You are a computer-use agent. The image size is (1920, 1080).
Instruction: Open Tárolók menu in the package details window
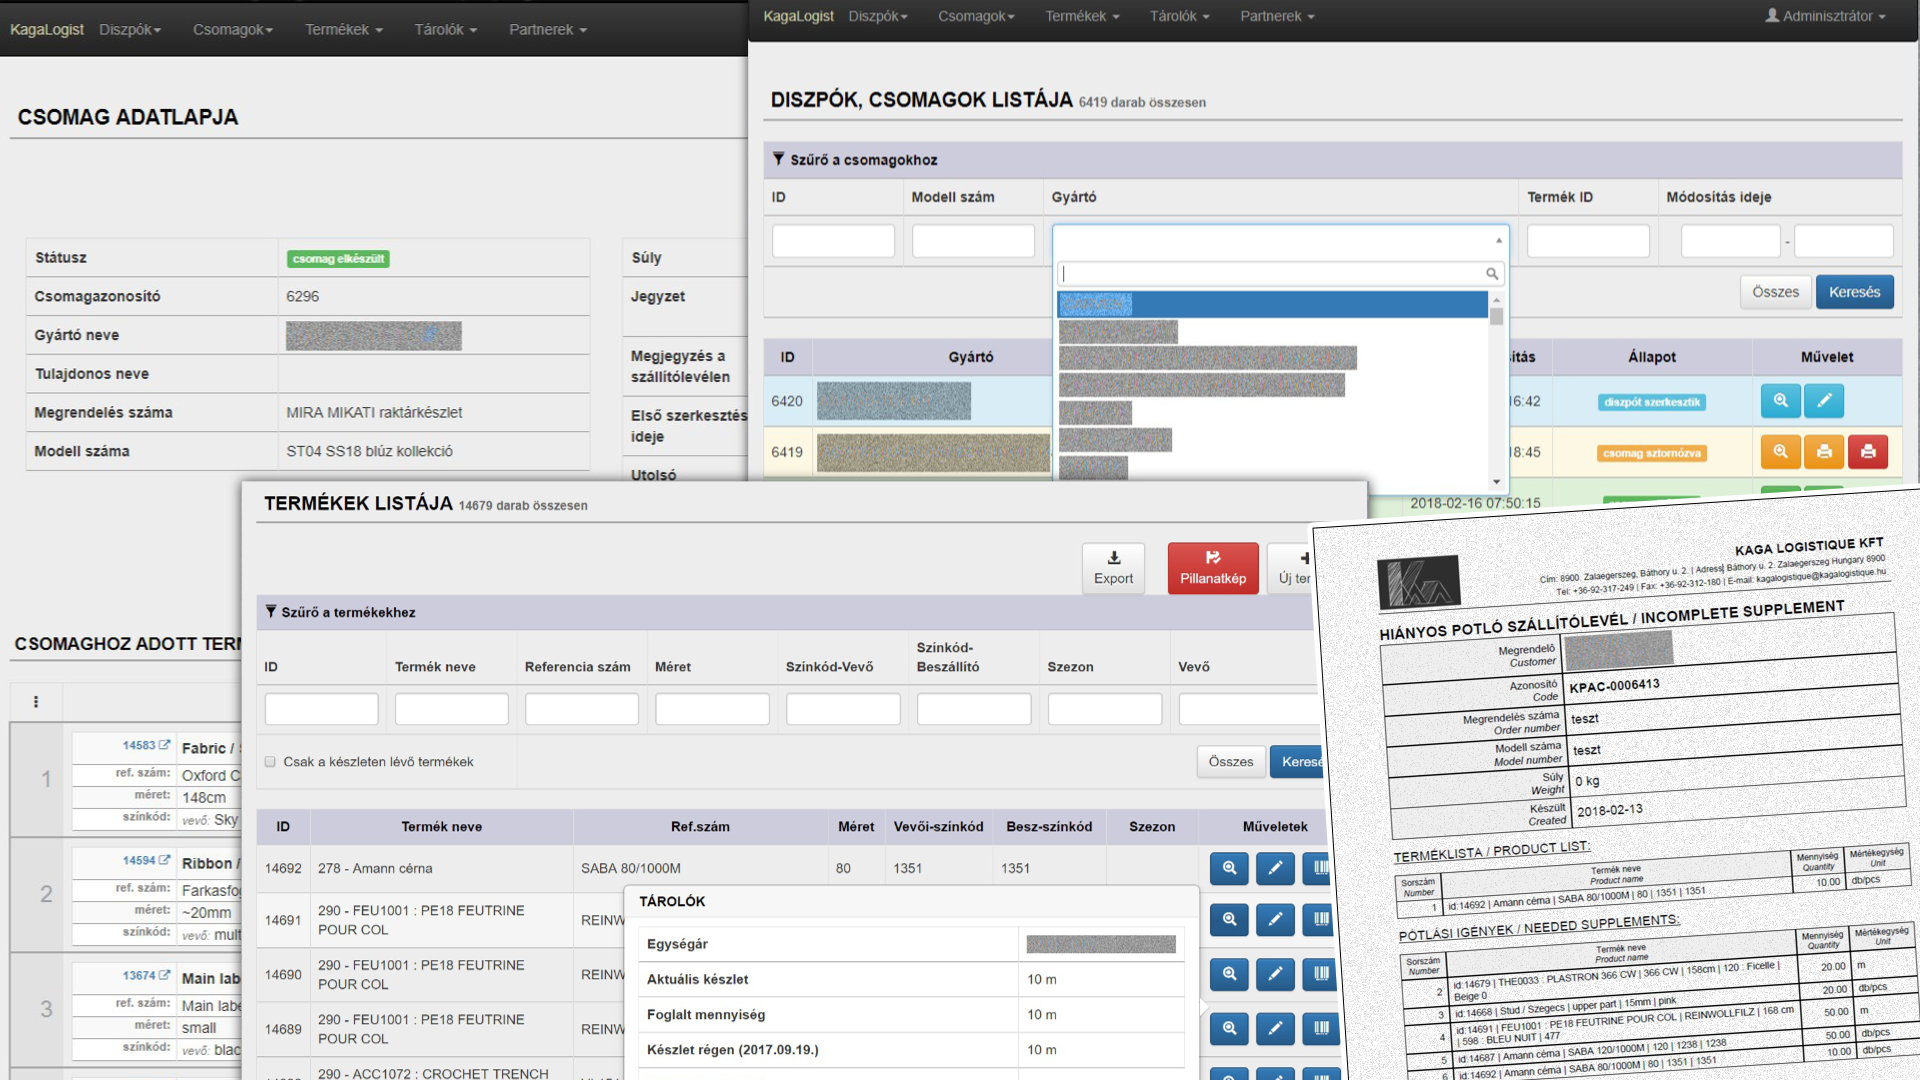pyautogui.click(x=446, y=30)
